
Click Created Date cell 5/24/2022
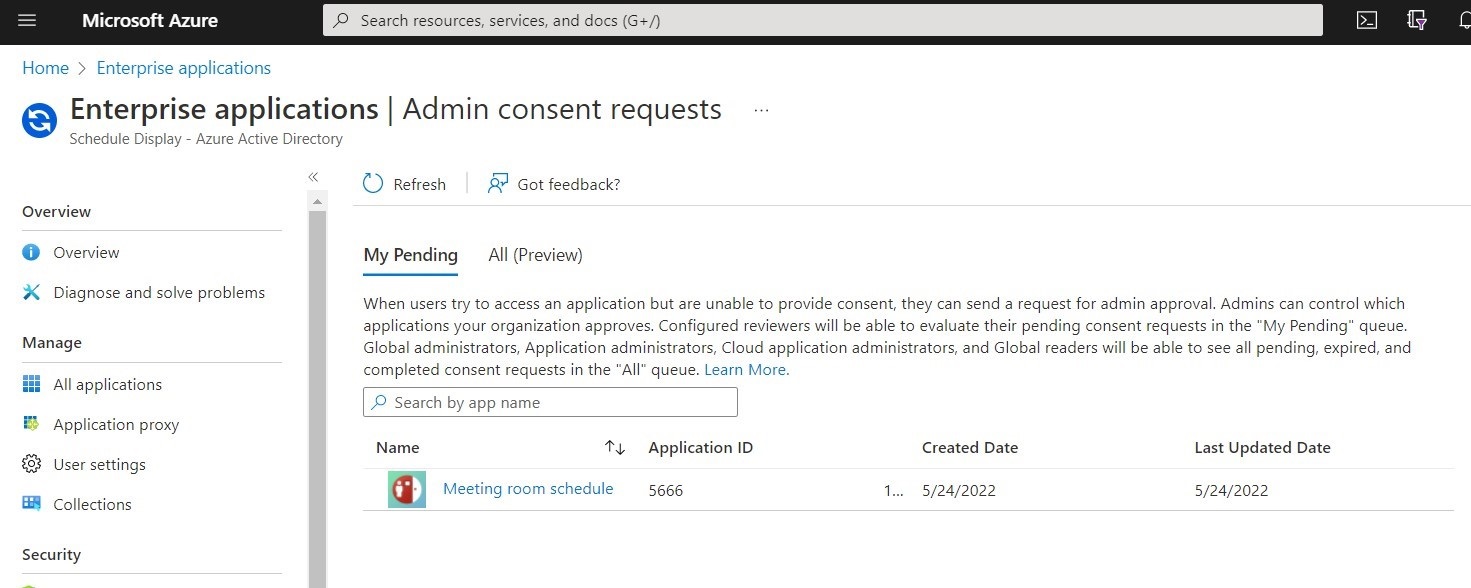point(959,490)
